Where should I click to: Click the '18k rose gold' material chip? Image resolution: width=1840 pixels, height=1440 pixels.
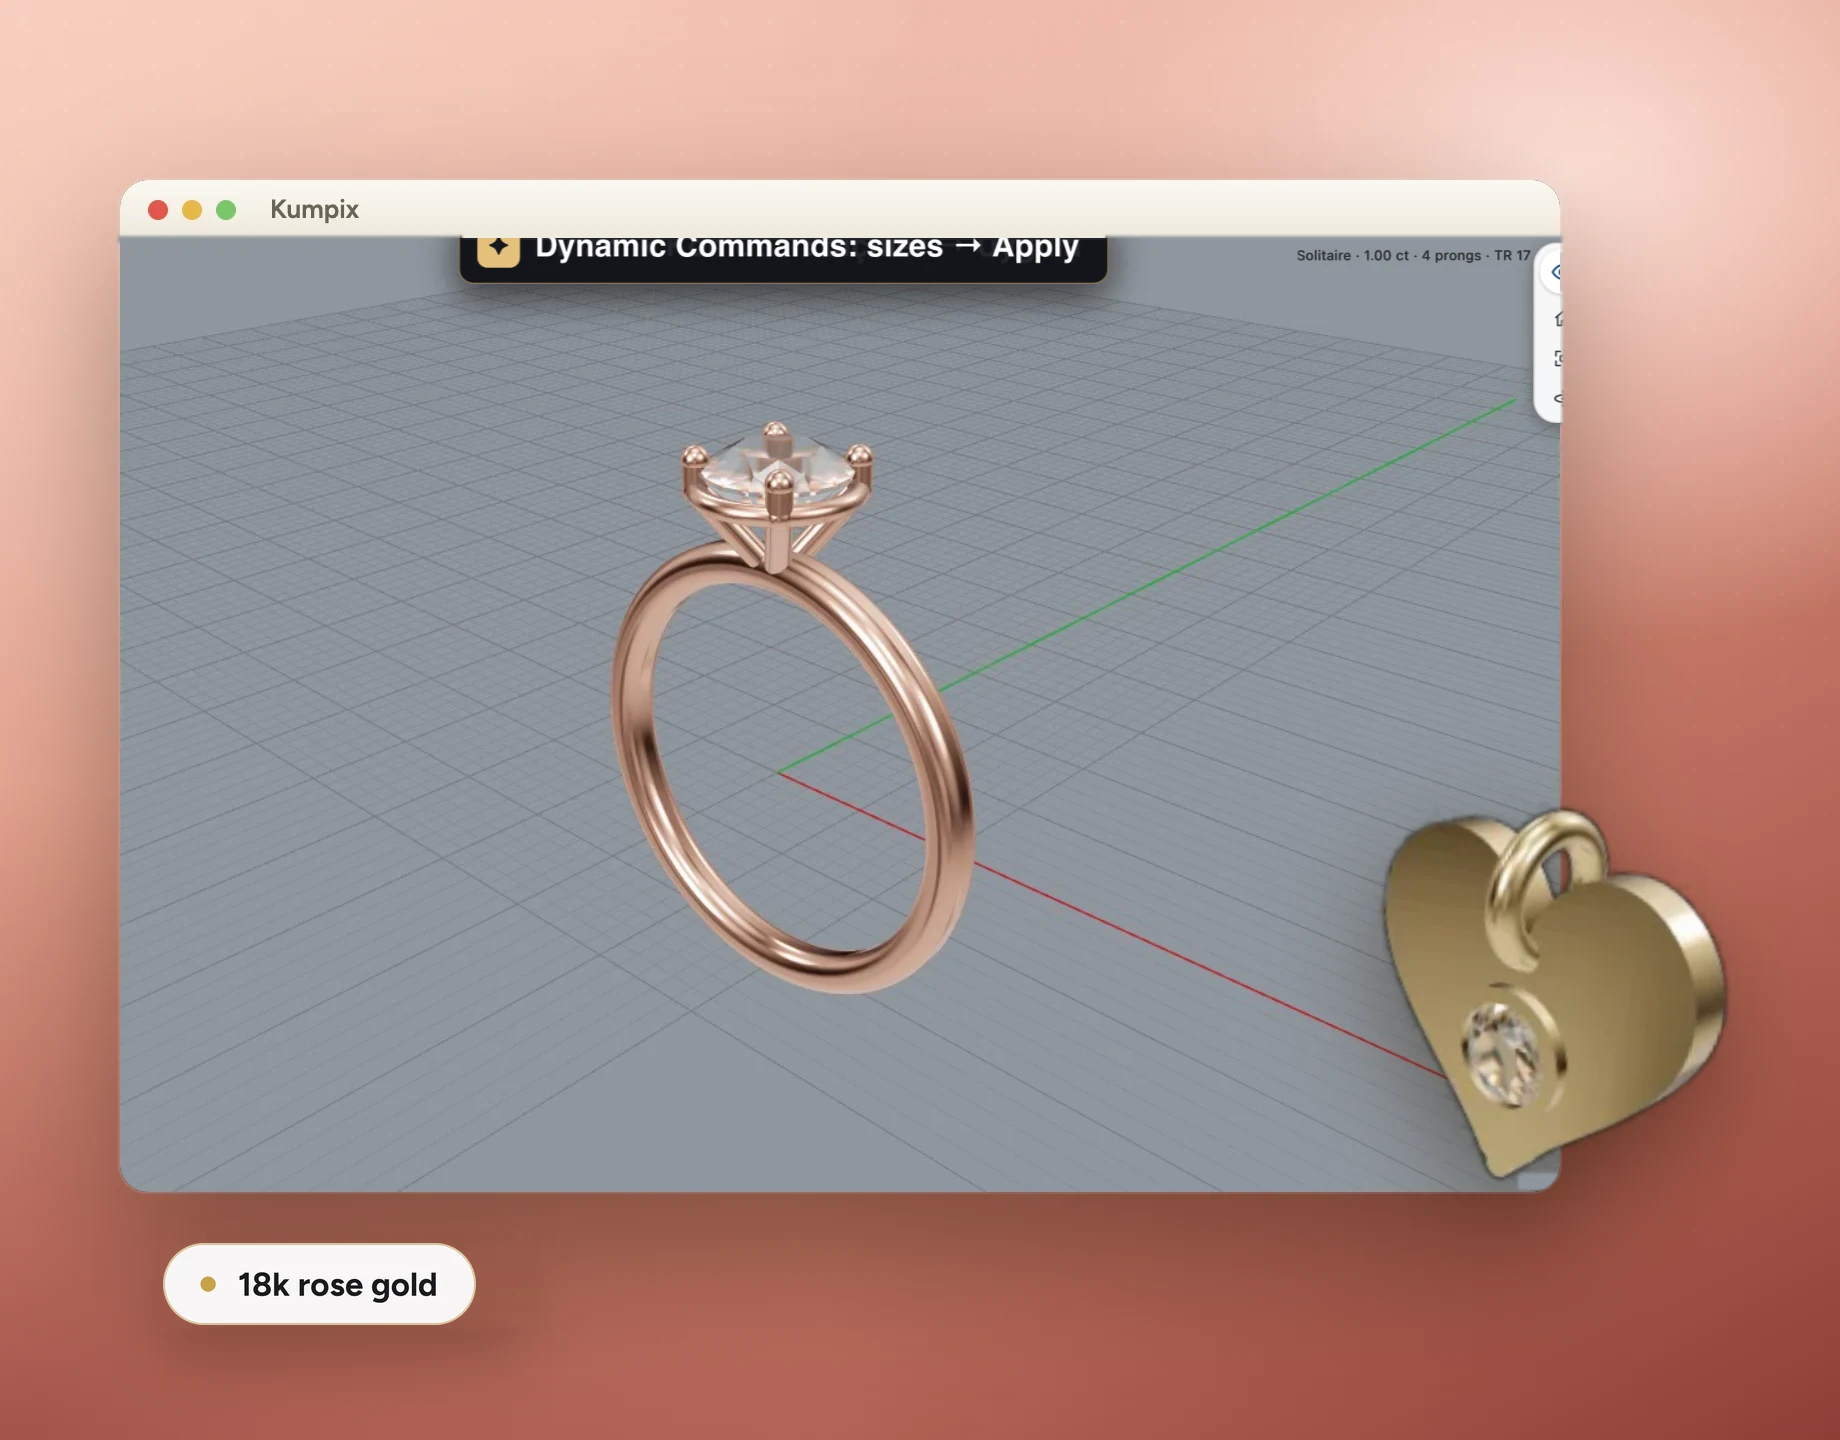click(319, 1284)
